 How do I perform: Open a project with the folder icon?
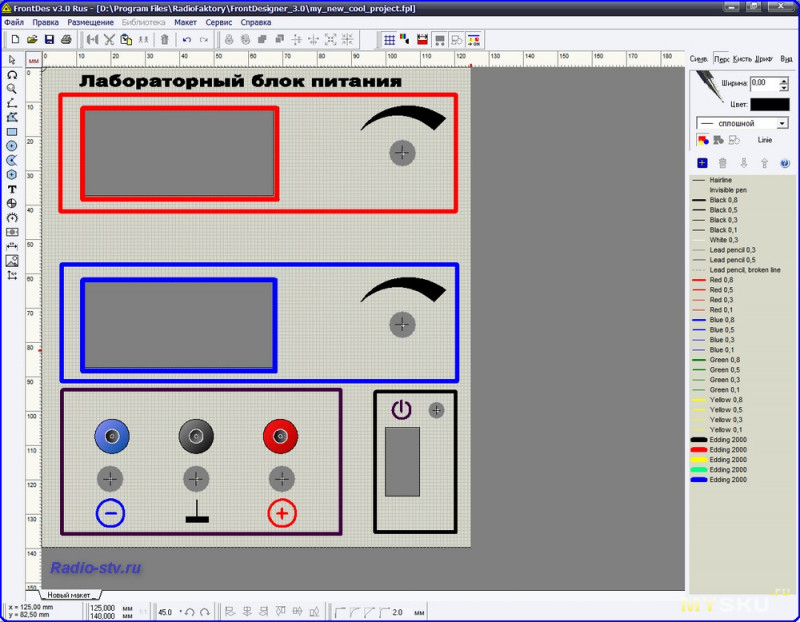pos(32,40)
